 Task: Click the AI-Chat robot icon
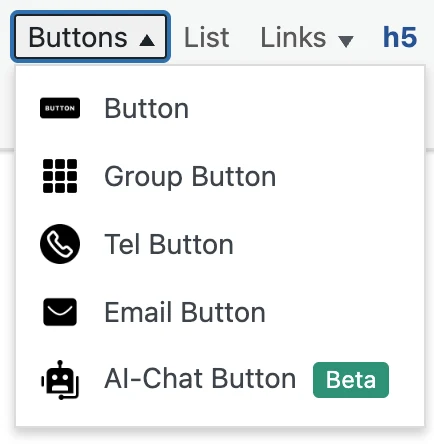click(x=60, y=380)
